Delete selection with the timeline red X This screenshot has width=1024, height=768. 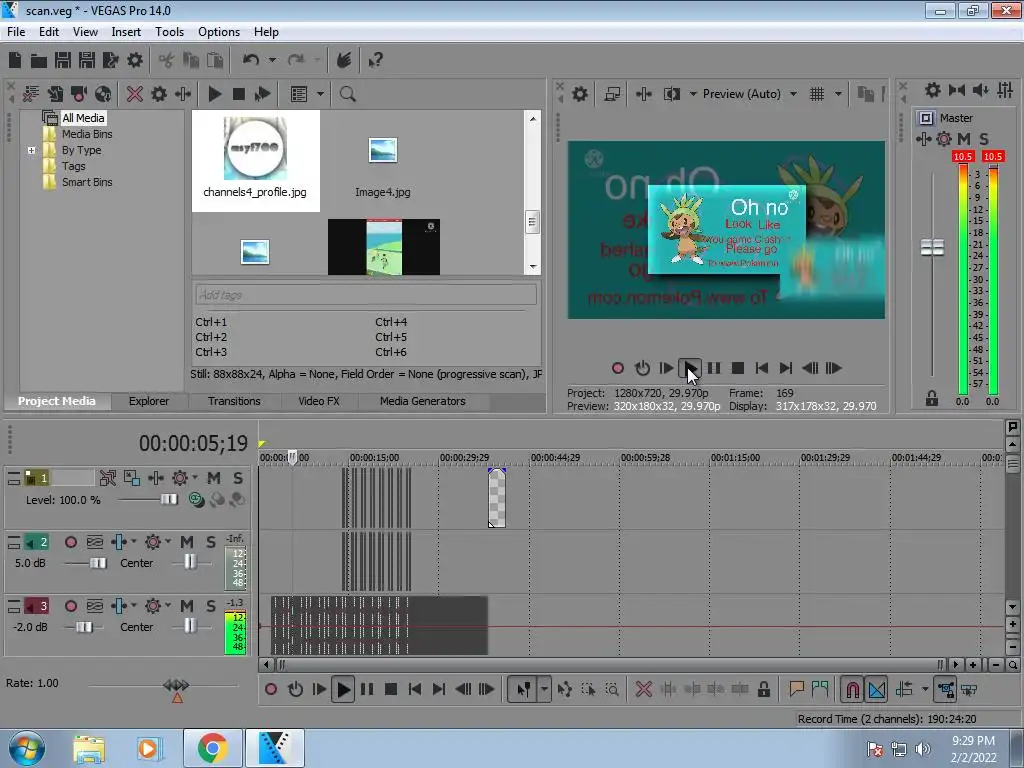click(643, 689)
